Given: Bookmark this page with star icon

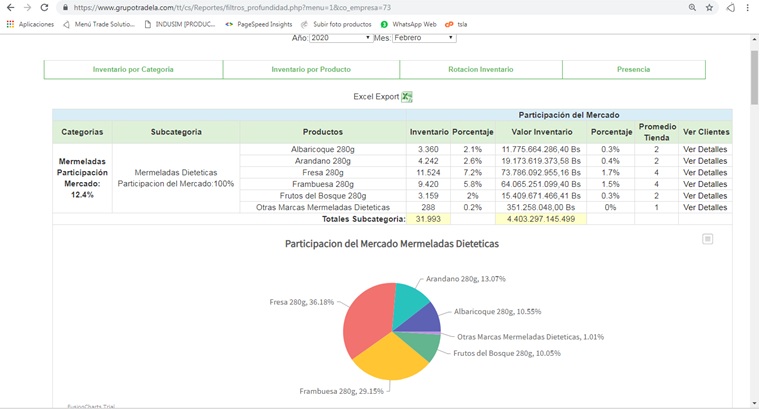Looking at the screenshot, I should 709,7.
